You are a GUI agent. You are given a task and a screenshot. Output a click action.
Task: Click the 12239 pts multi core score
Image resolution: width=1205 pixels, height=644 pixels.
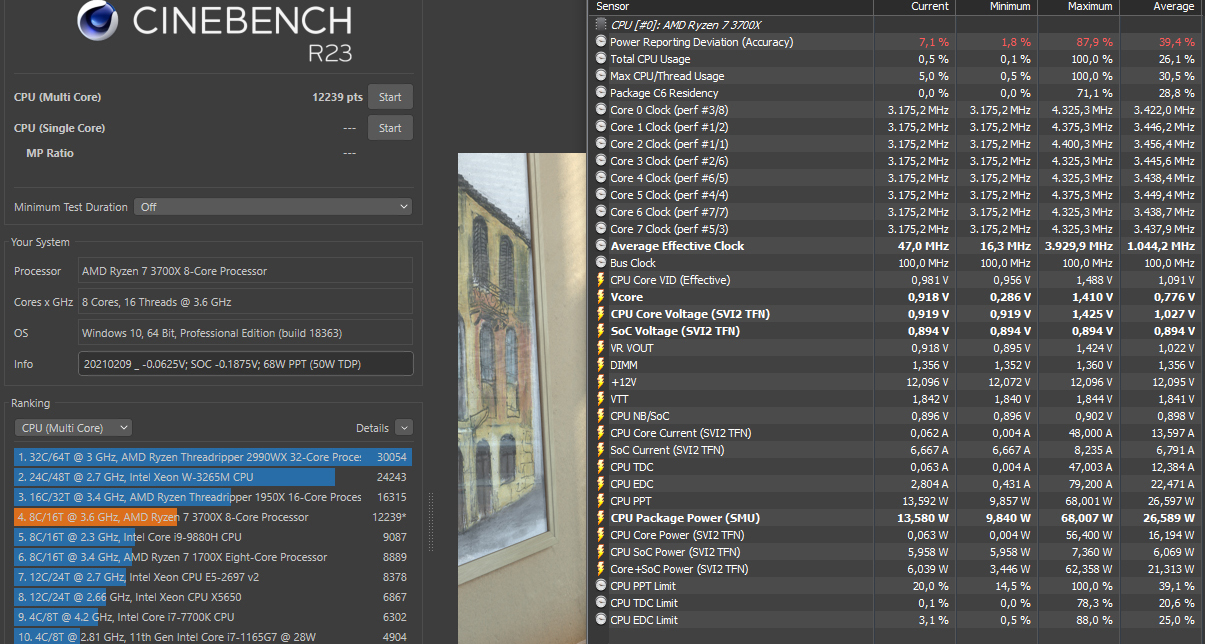337,97
